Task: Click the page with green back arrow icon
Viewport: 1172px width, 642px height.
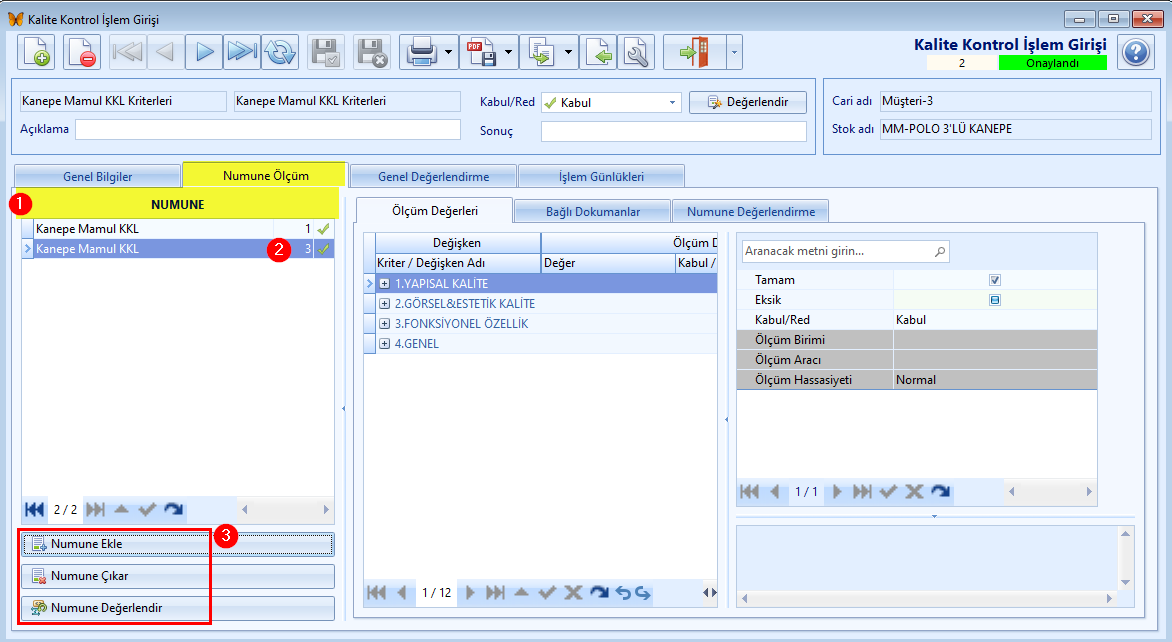Action: (598, 52)
